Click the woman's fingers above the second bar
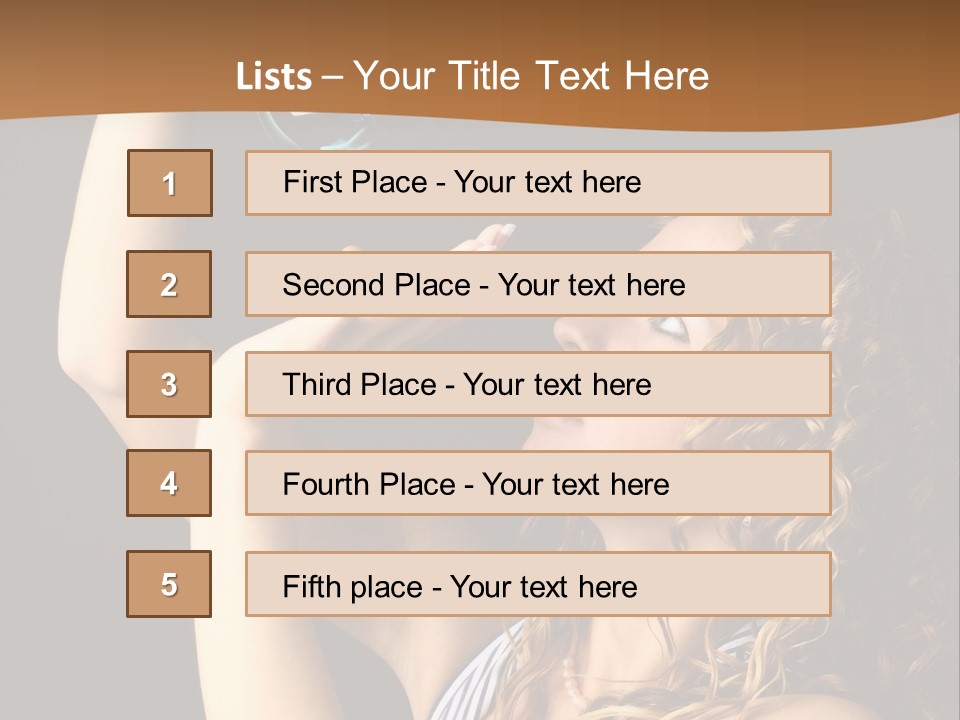Image resolution: width=960 pixels, height=720 pixels. click(495, 237)
